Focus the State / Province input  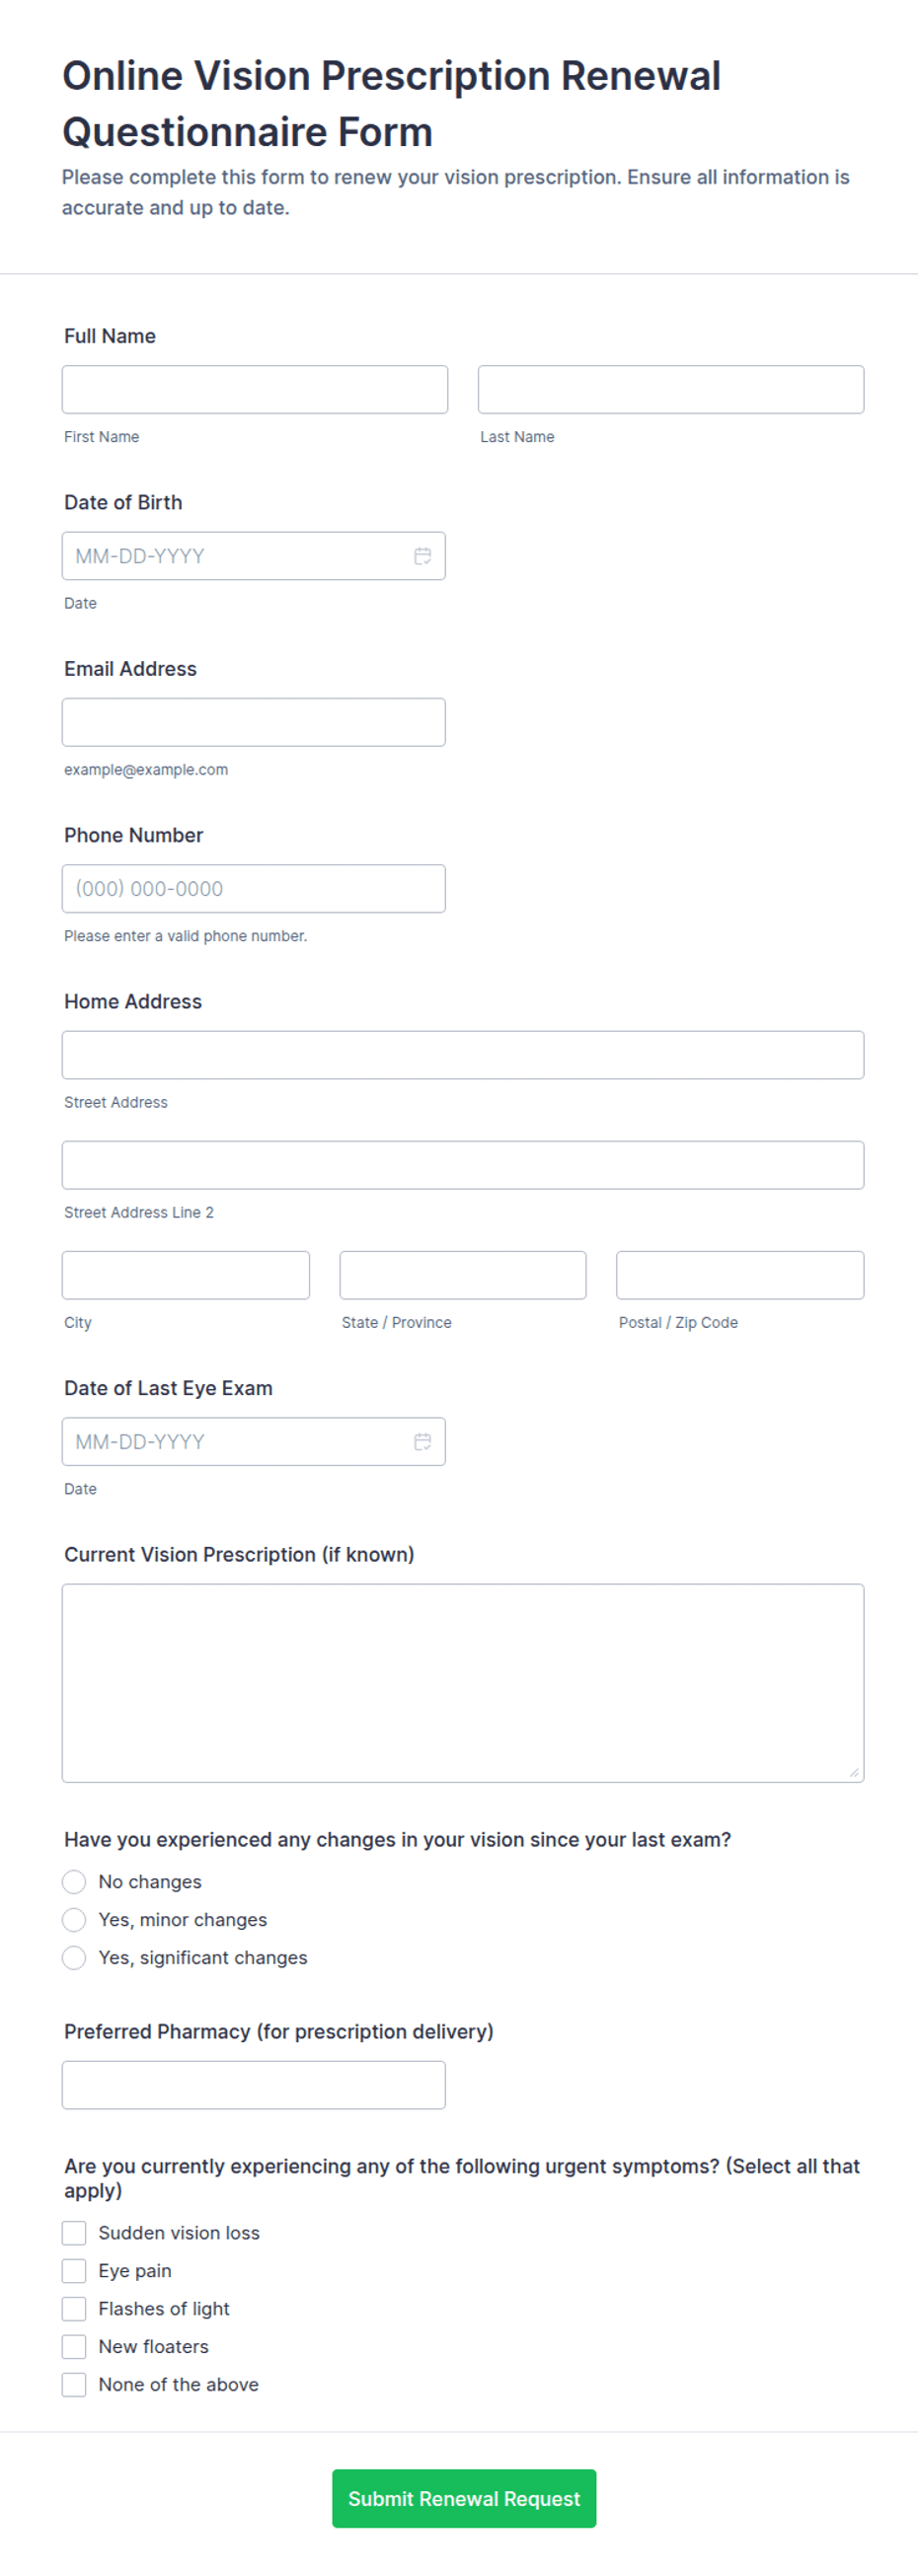click(463, 1276)
